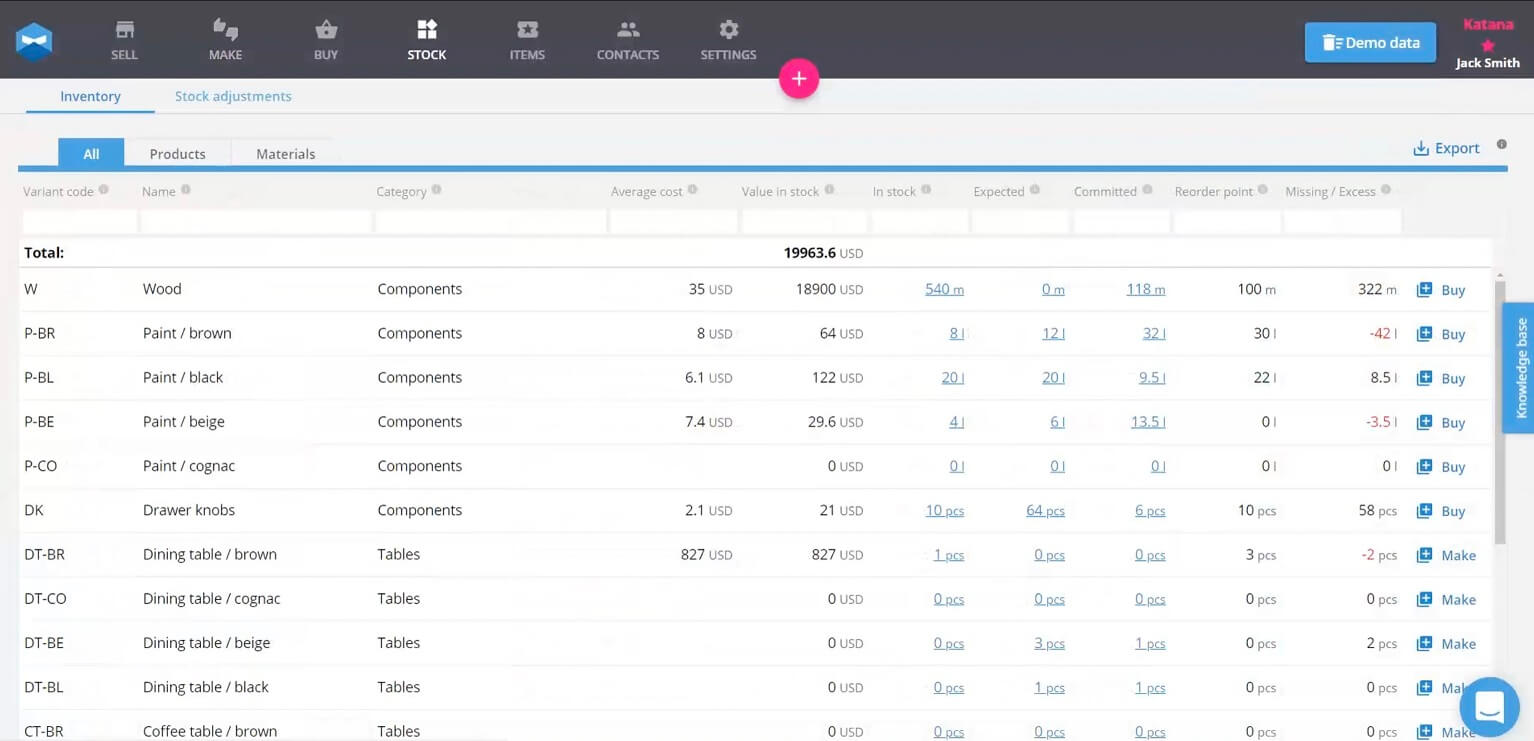Open the 540 m in-stock link for Wood
This screenshot has height=741, width=1534.
point(944,289)
